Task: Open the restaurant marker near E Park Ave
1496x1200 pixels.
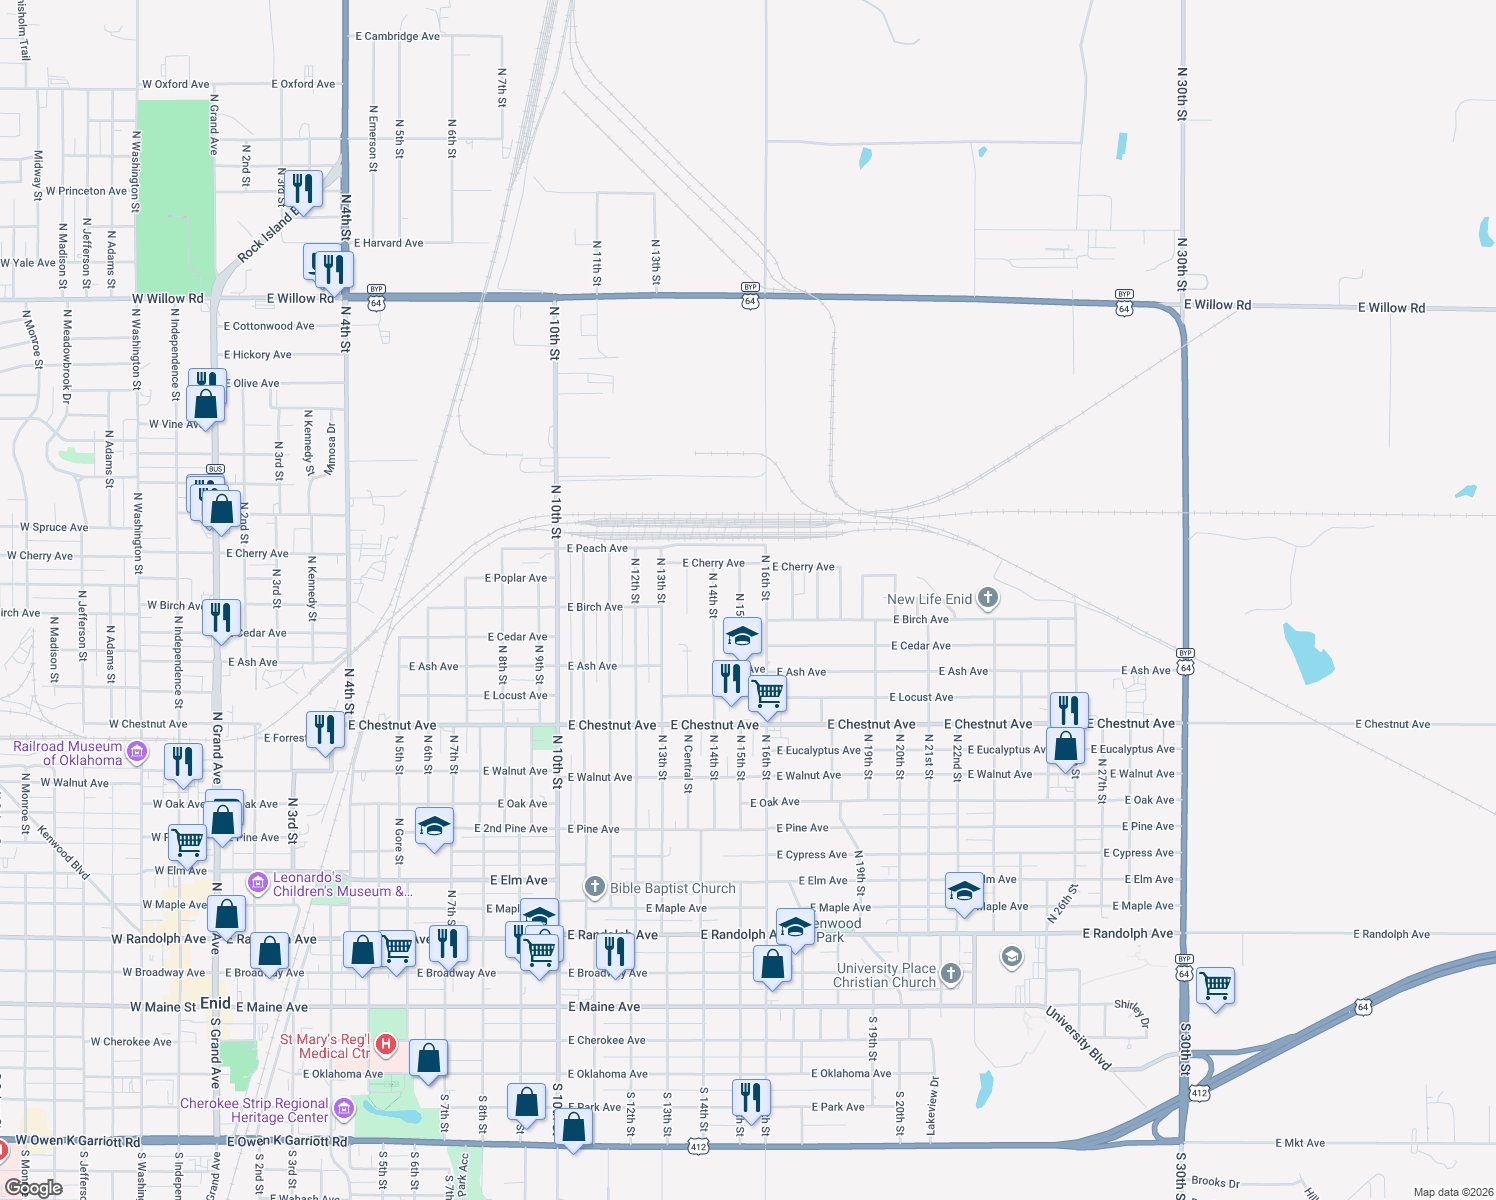Action: tap(751, 1100)
